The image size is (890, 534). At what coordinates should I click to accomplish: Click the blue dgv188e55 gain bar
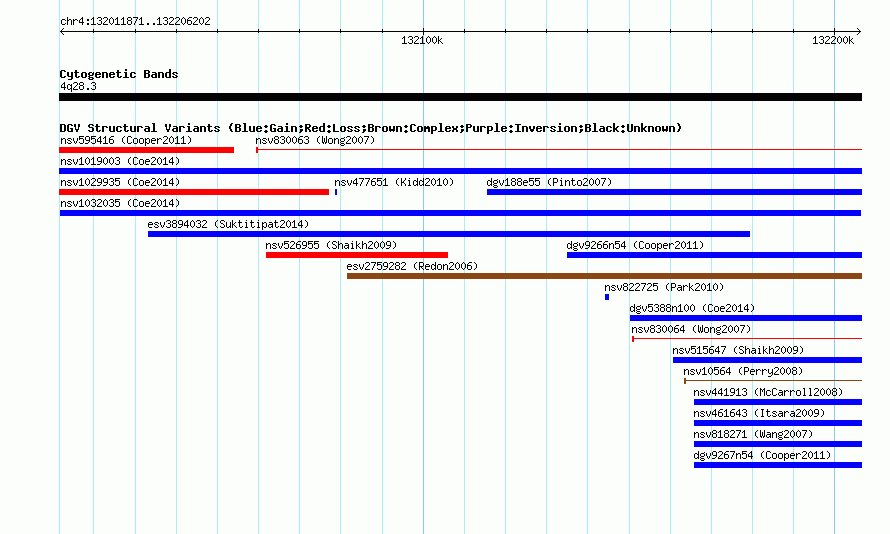pos(674,192)
